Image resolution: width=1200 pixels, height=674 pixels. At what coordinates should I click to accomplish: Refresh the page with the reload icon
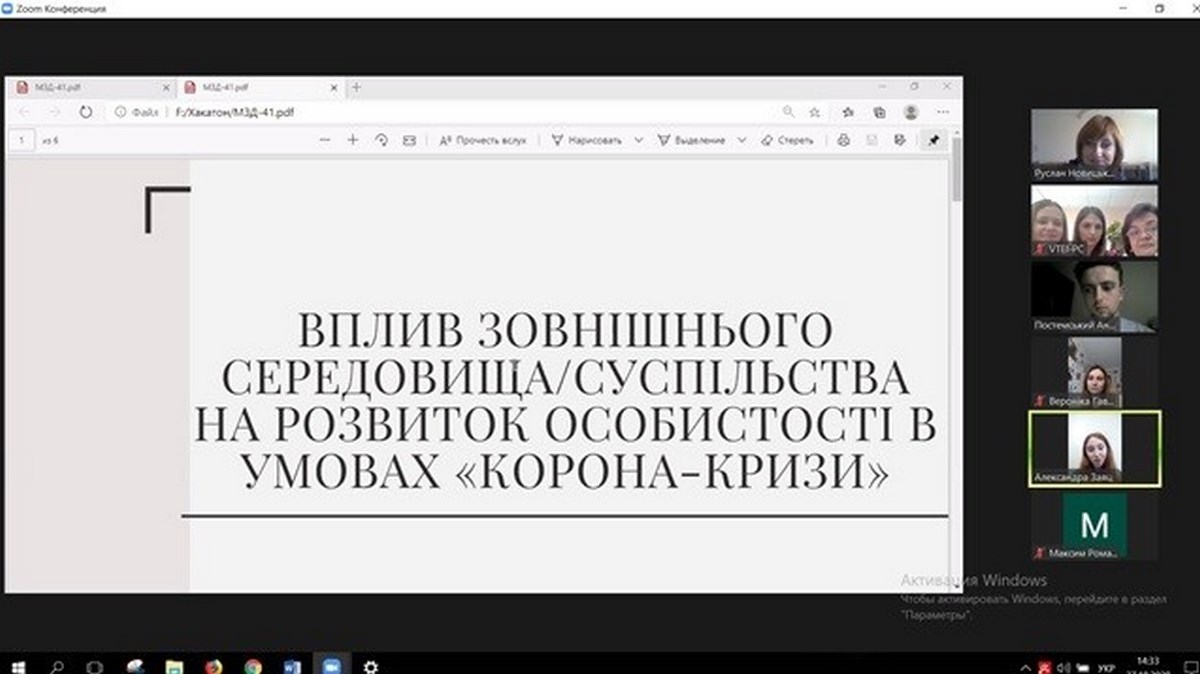pos(86,113)
